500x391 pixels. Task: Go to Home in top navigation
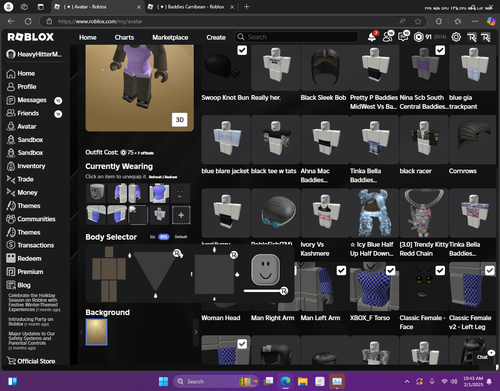pos(88,37)
